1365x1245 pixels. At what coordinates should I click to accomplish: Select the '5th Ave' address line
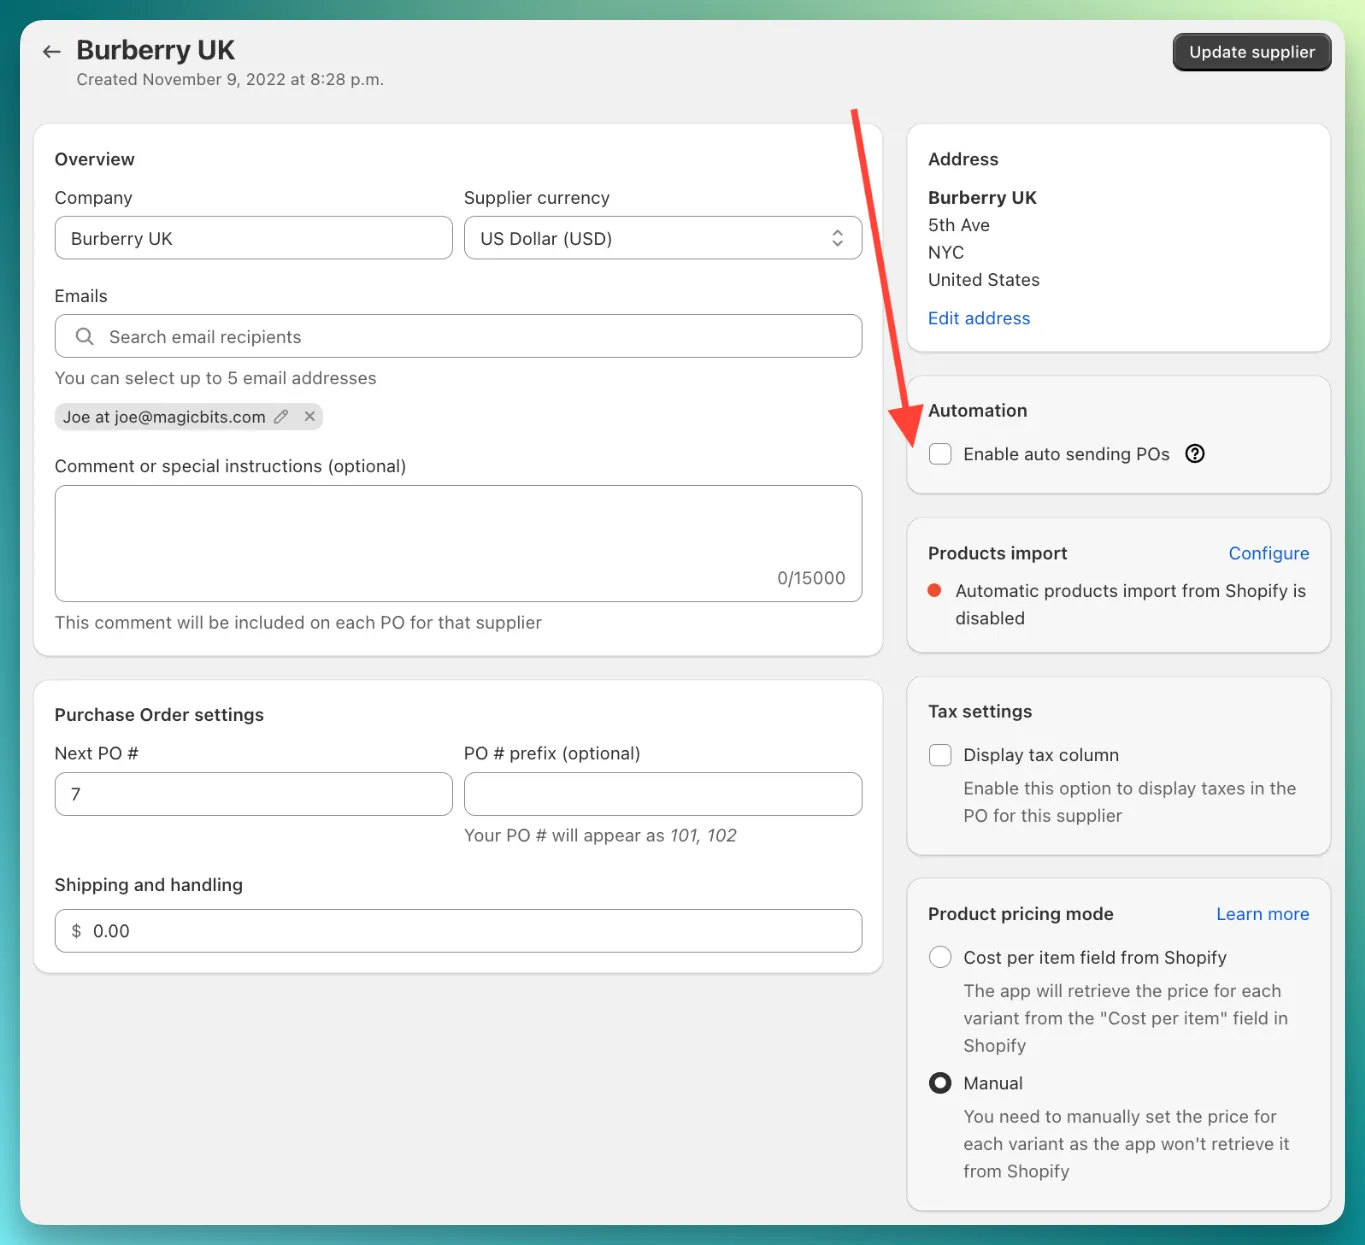[959, 225]
